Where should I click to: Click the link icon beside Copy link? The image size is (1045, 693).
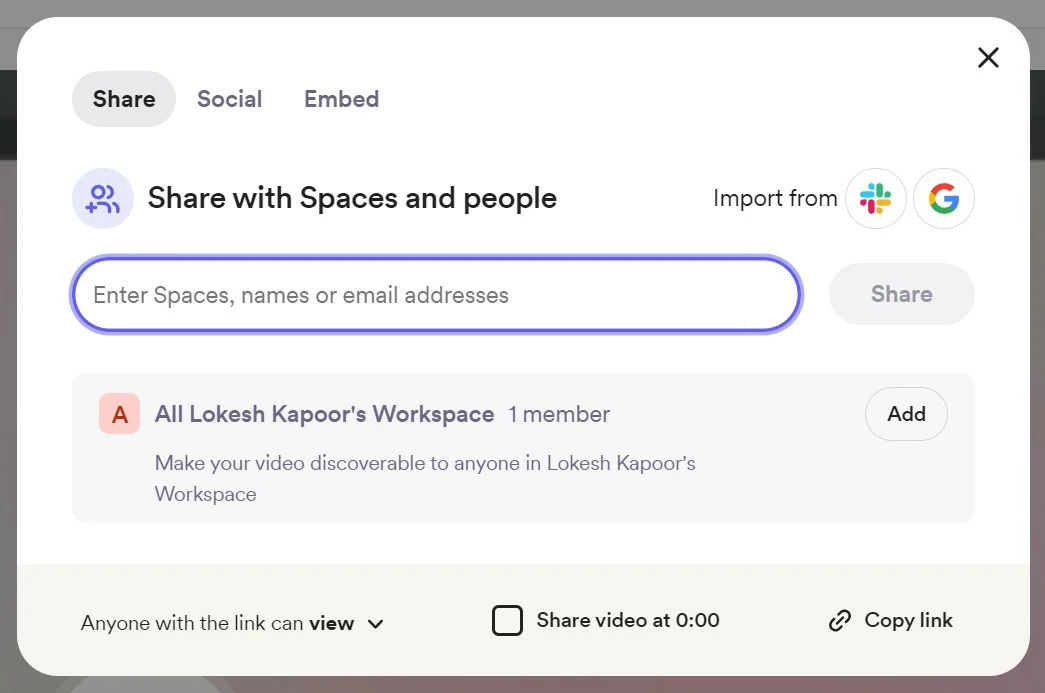840,620
